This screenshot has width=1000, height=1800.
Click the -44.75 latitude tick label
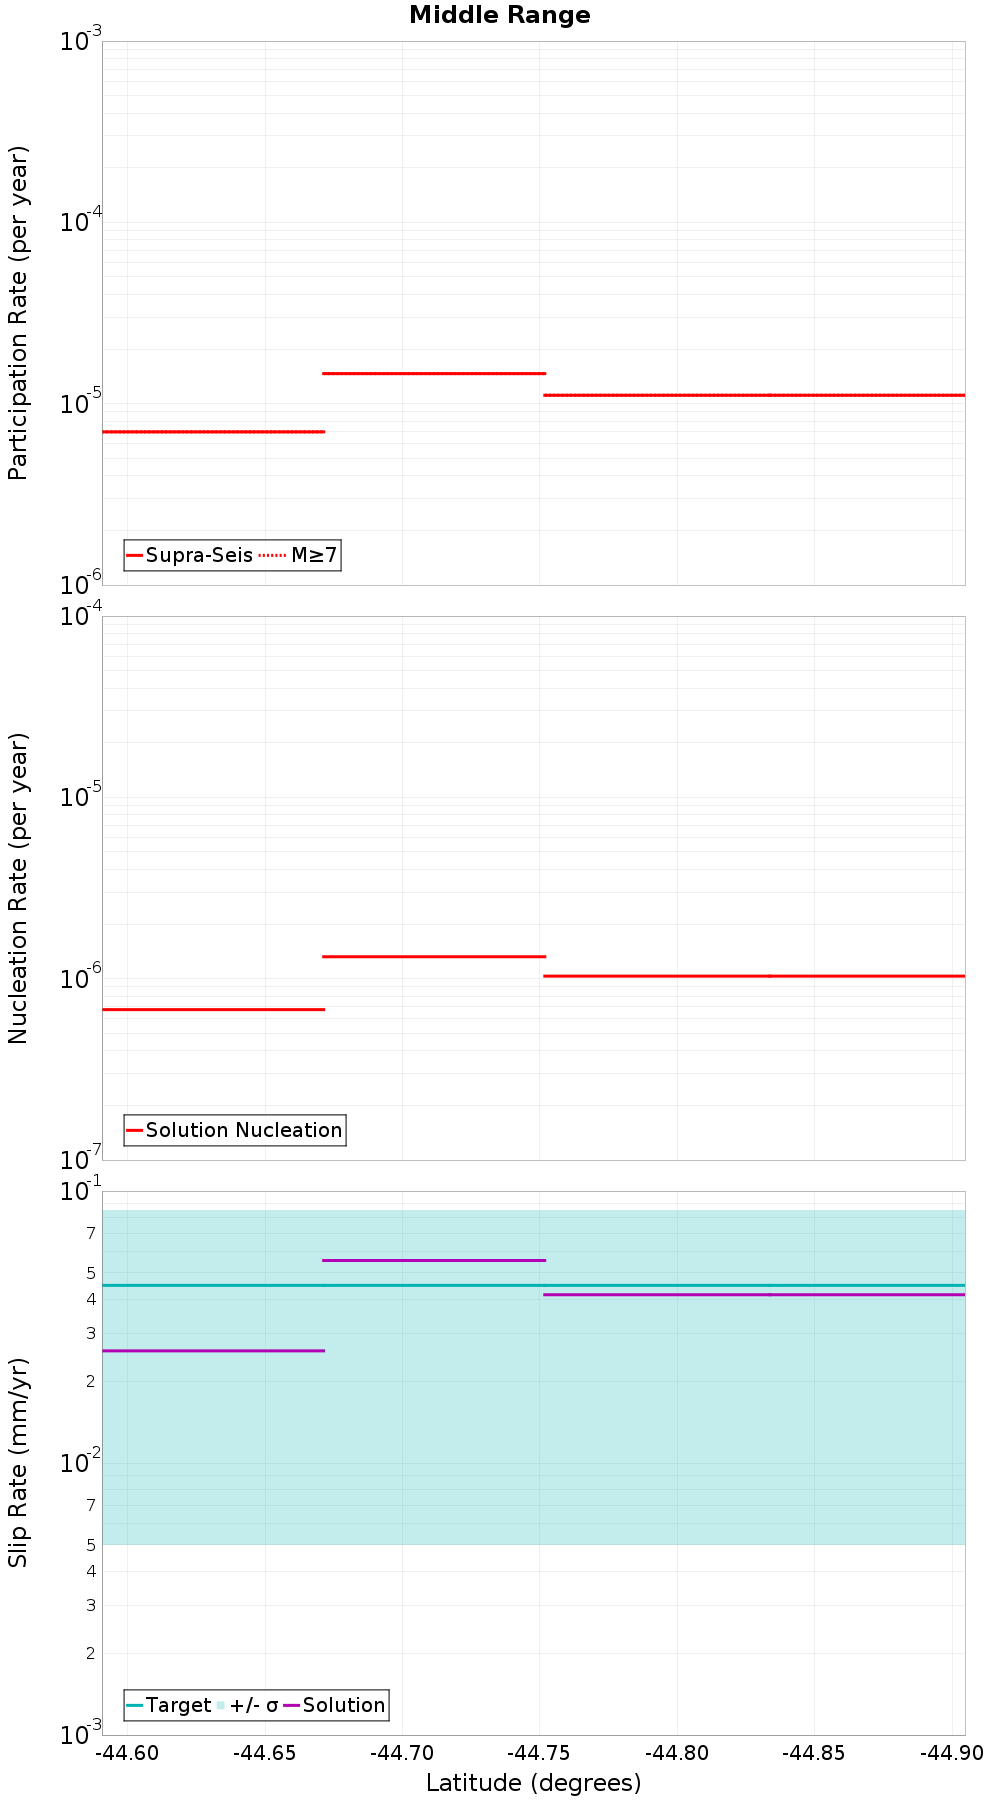coord(539,1753)
